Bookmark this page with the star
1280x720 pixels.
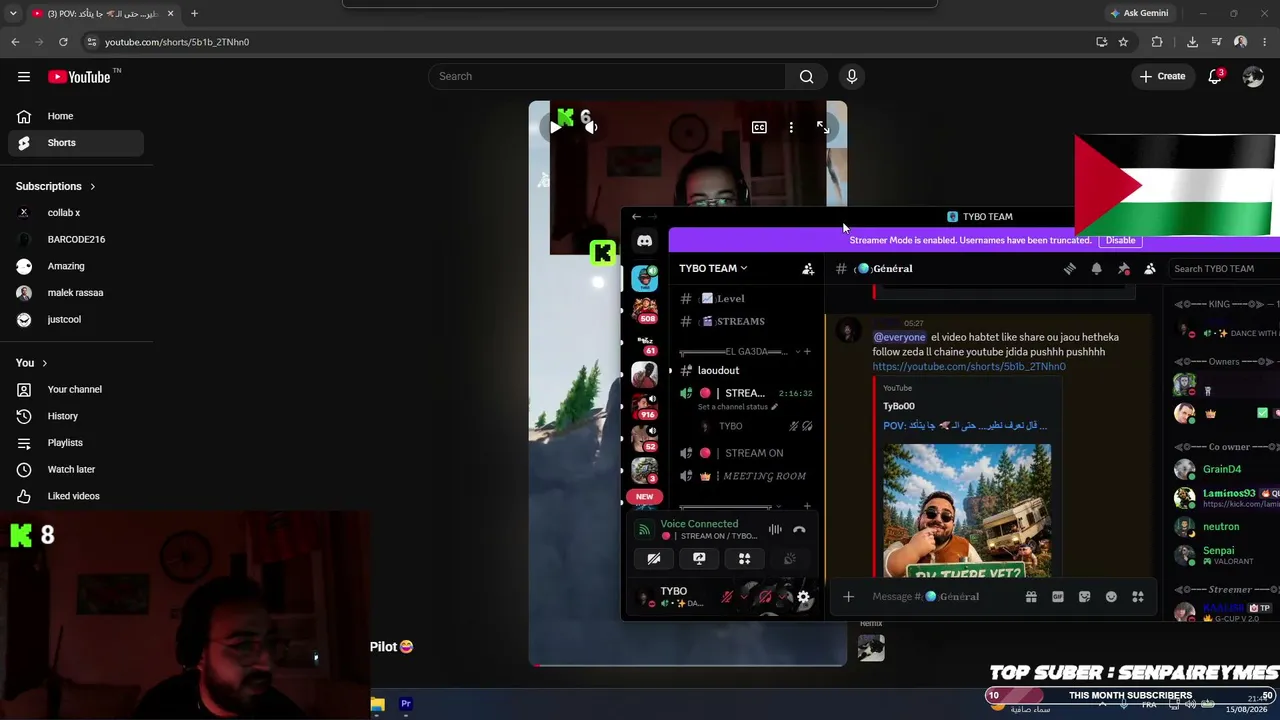(1123, 42)
